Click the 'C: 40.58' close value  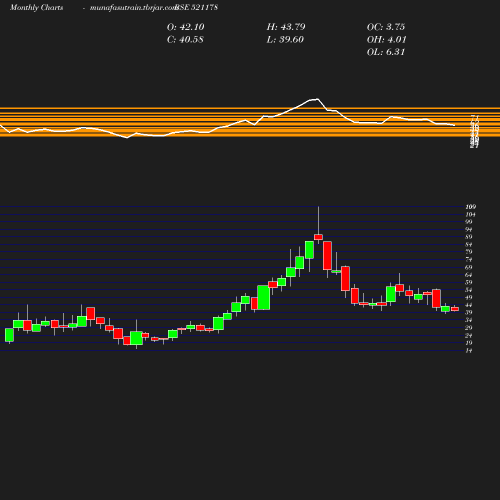pyautogui.click(x=185, y=40)
